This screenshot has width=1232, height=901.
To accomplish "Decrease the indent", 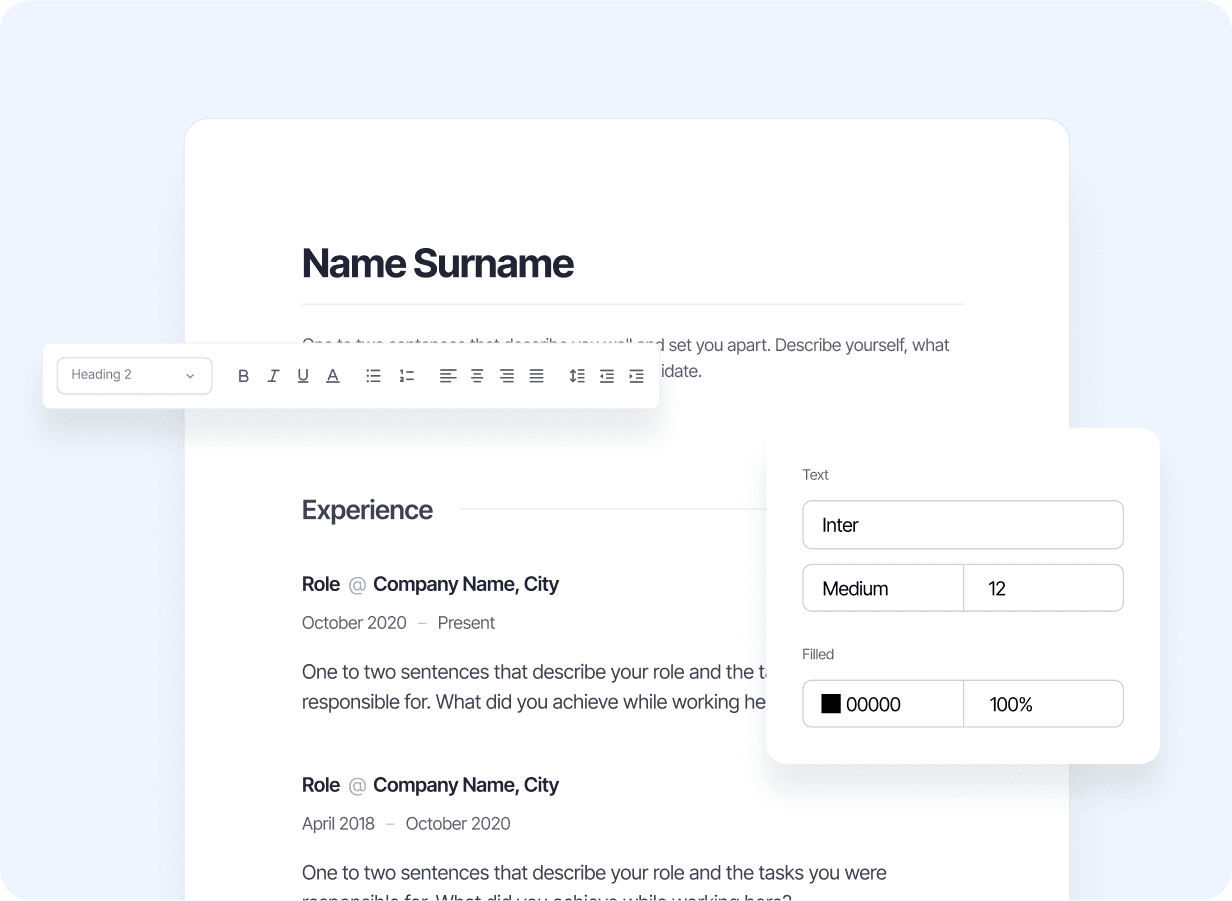I will pyautogui.click(x=607, y=376).
